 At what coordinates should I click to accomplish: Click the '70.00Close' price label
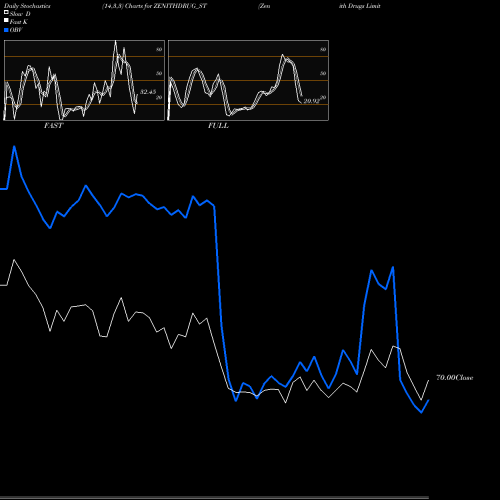tap(455, 378)
